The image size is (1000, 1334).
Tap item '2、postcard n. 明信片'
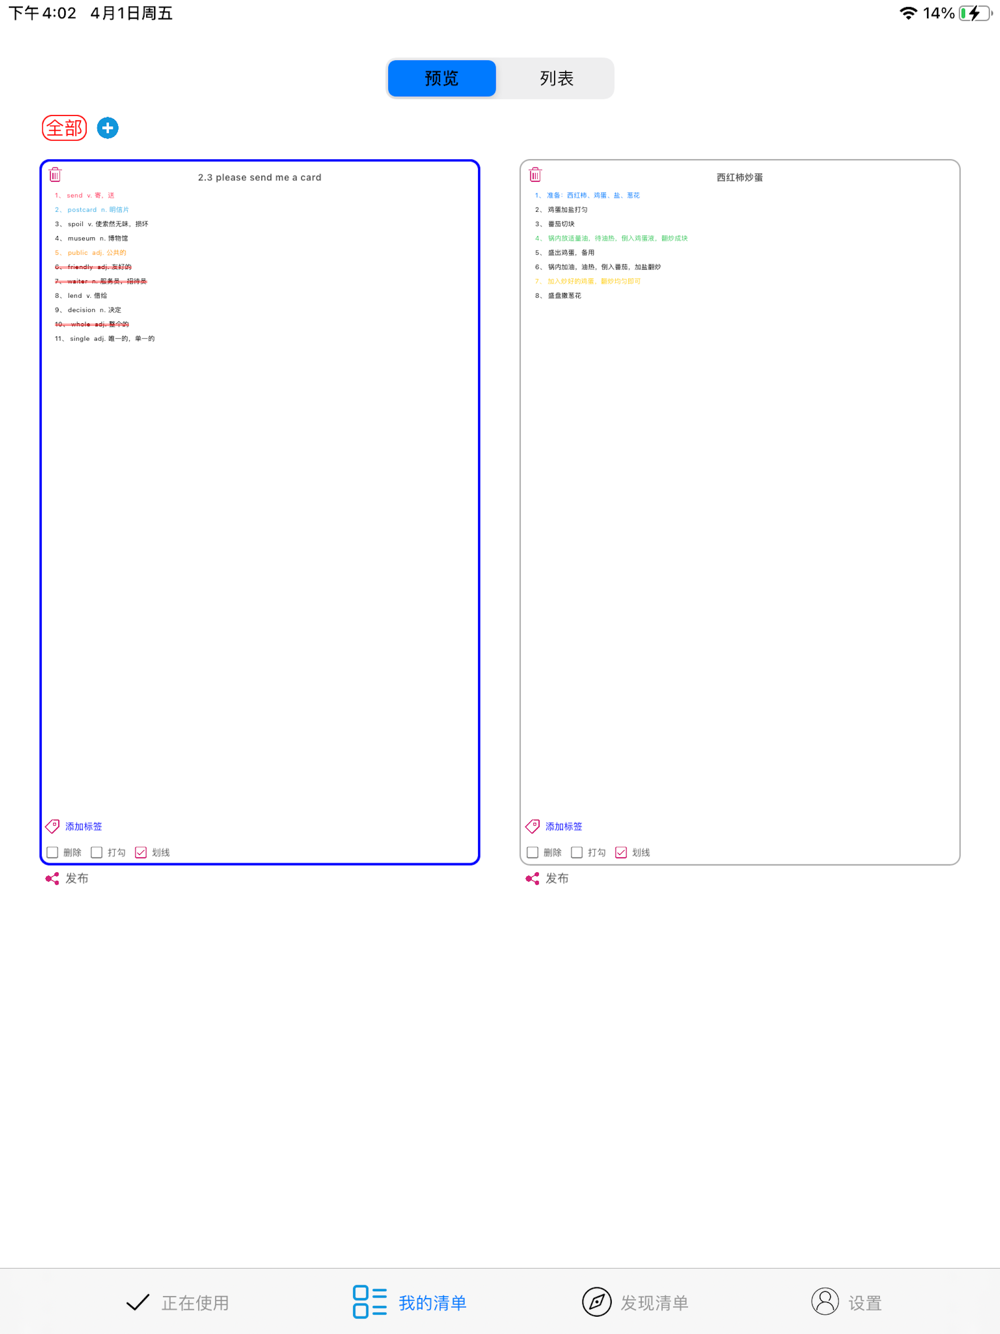92,210
